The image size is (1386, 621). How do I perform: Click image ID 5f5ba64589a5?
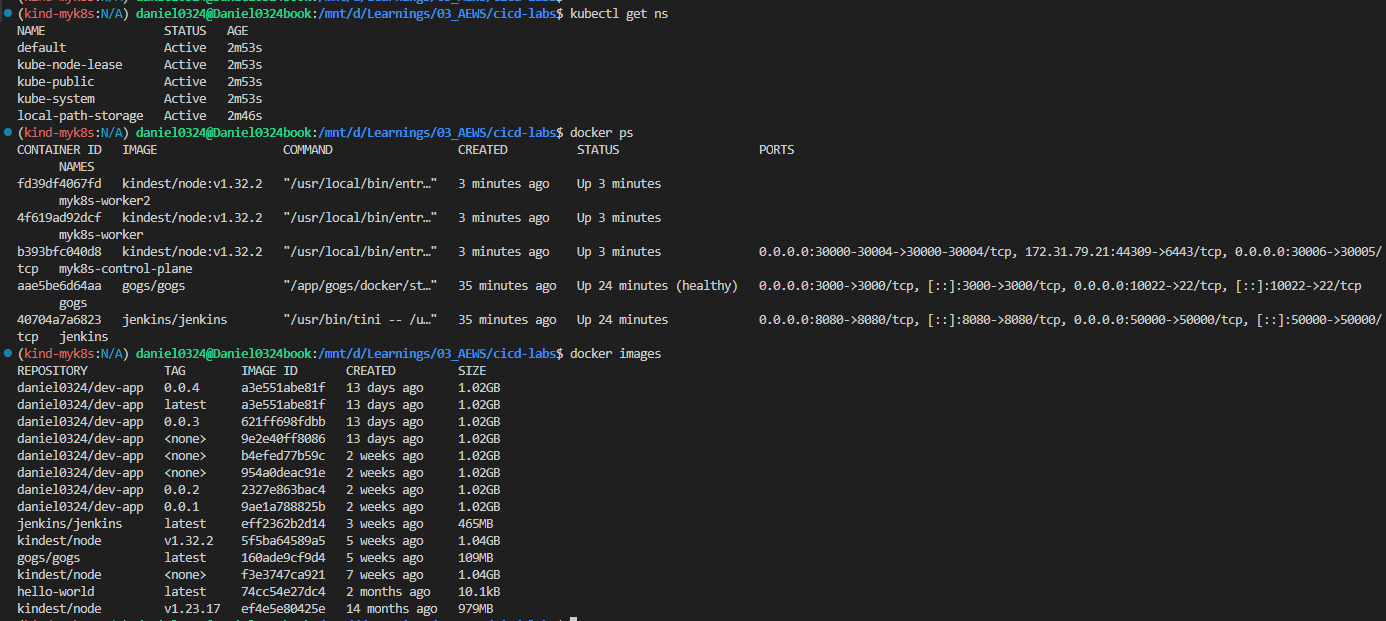pyautogui.click(x=283, y=541)
